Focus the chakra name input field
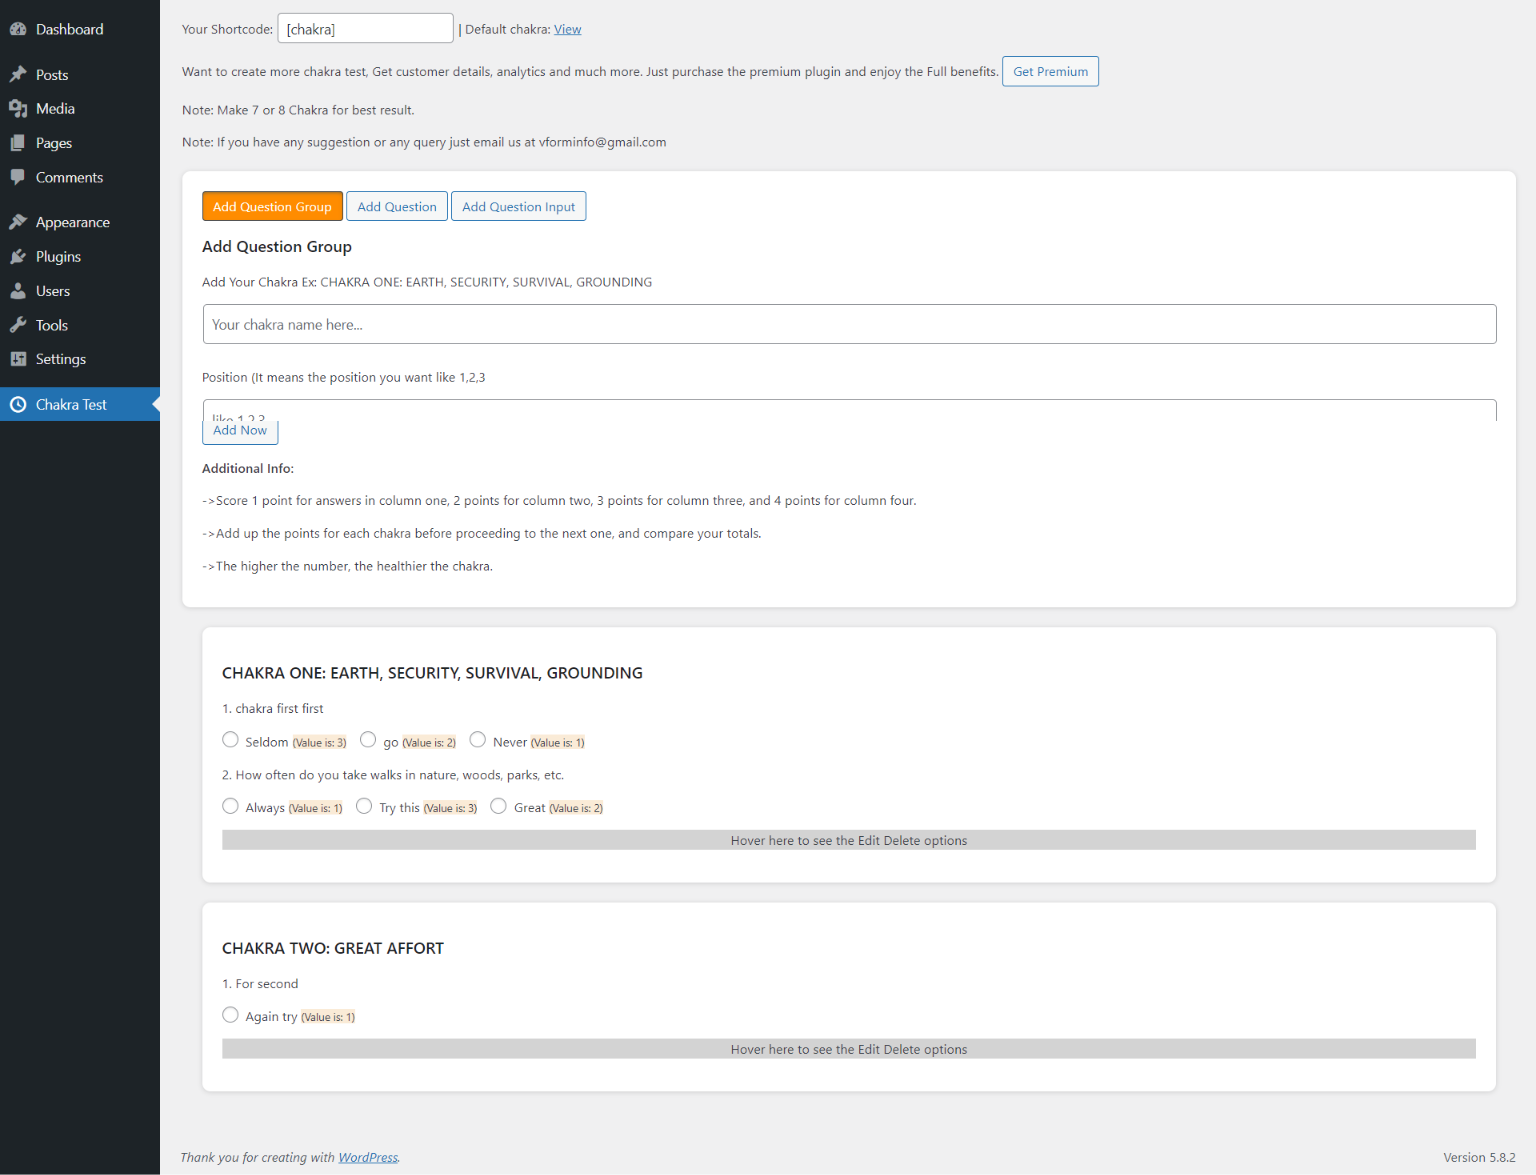 click(849, 324)
